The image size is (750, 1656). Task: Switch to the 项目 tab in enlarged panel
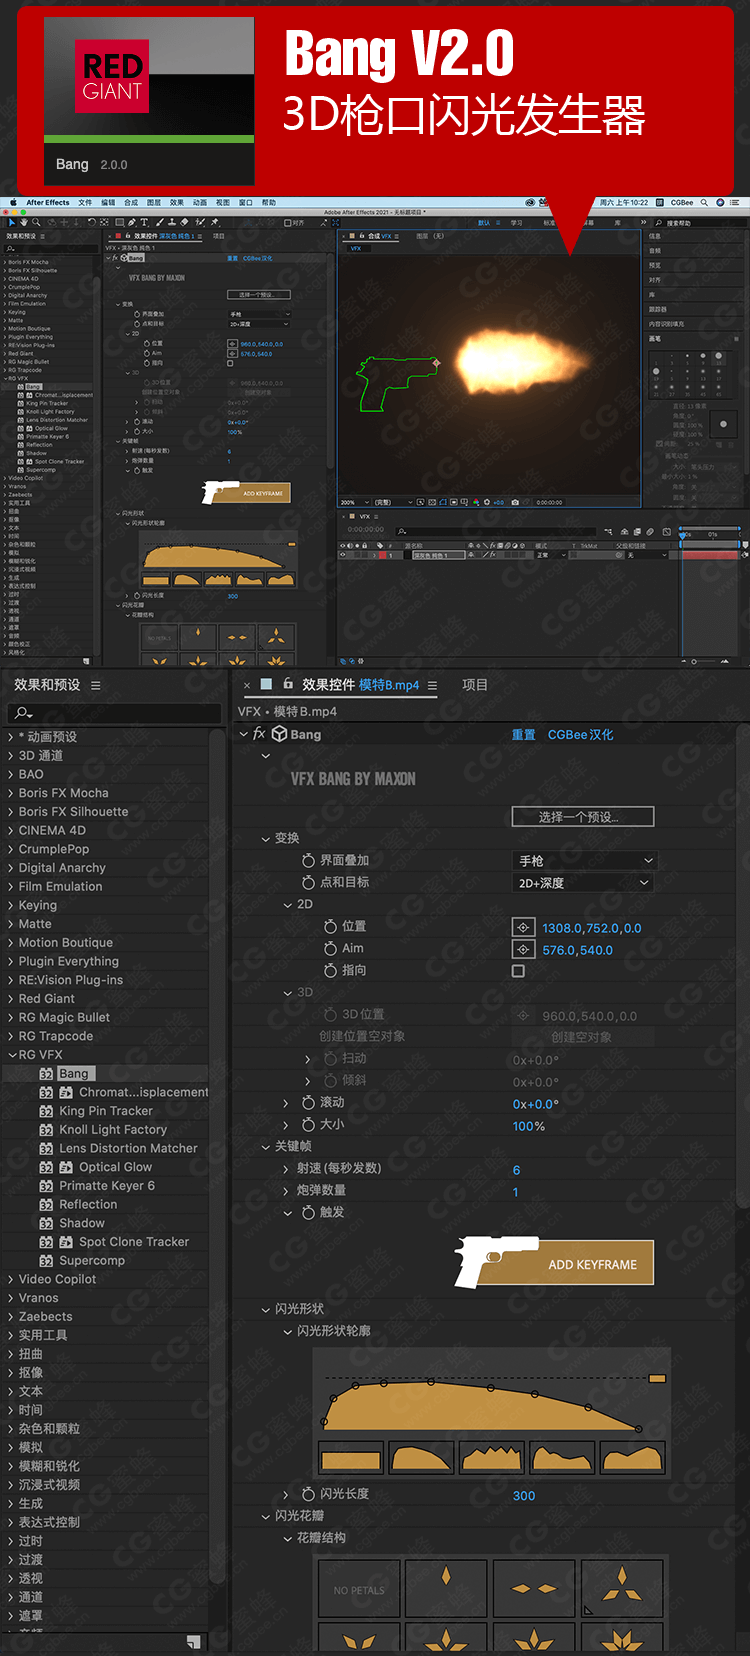tap(474, 685)
